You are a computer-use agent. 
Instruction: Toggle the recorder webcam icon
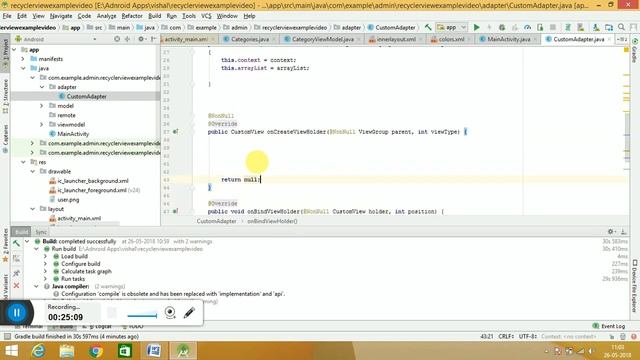coord(170,313)
